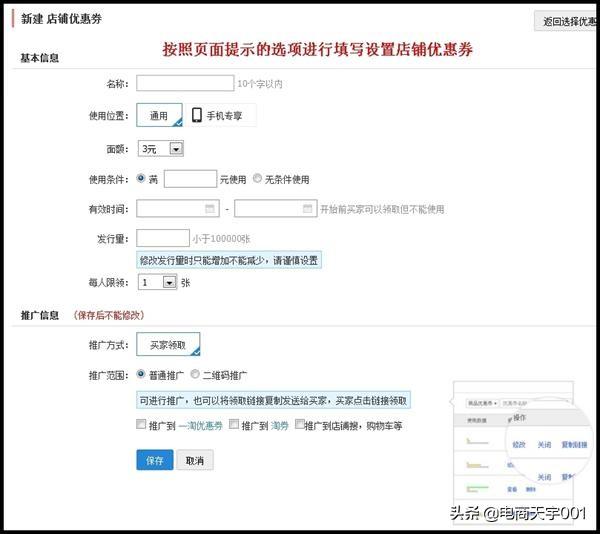Click the 复制链接 link in preview

point(574,445)
